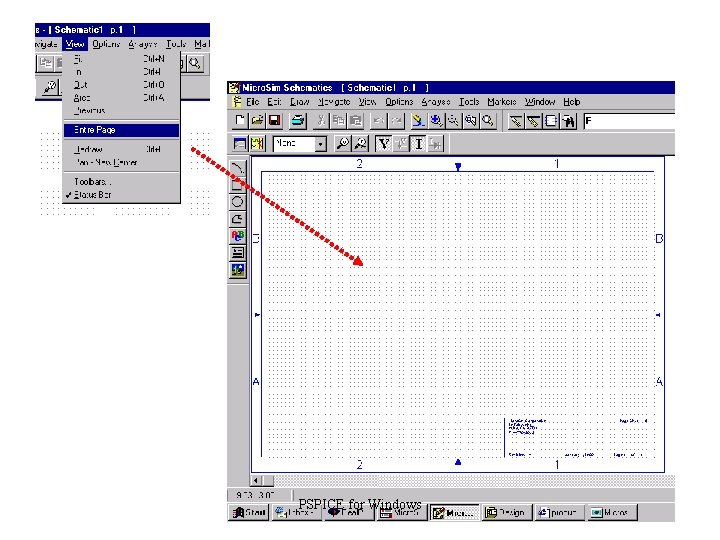
Task: Choose Previous in the View dropdown
Action: pyautogui.click(x=121, y=111)
